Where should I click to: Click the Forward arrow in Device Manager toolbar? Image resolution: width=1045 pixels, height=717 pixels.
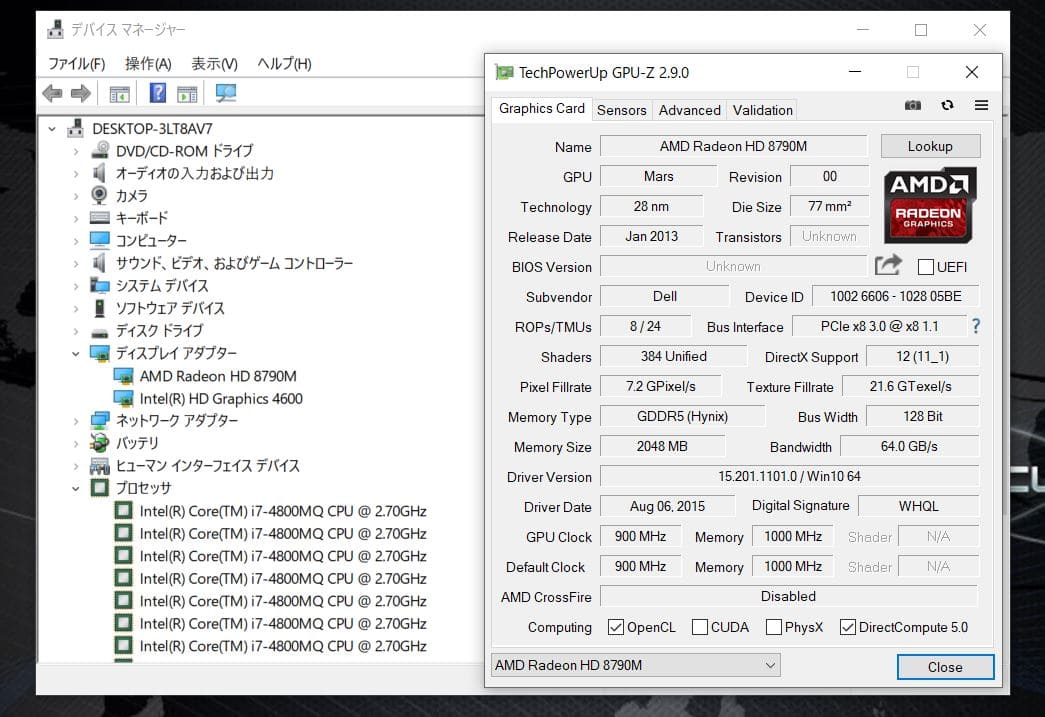[81, 93]
